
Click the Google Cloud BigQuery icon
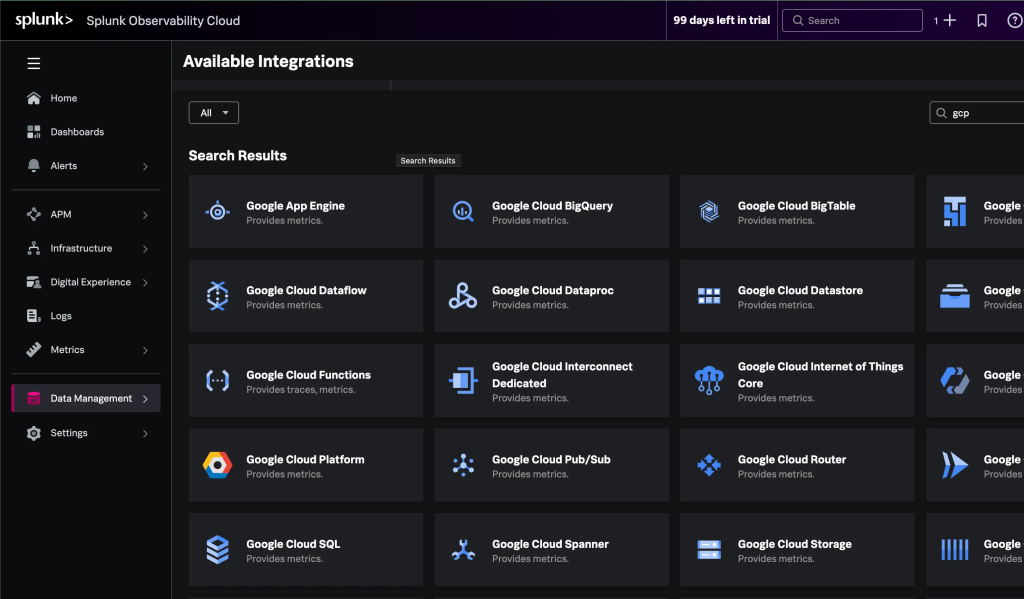coord(463,211)
